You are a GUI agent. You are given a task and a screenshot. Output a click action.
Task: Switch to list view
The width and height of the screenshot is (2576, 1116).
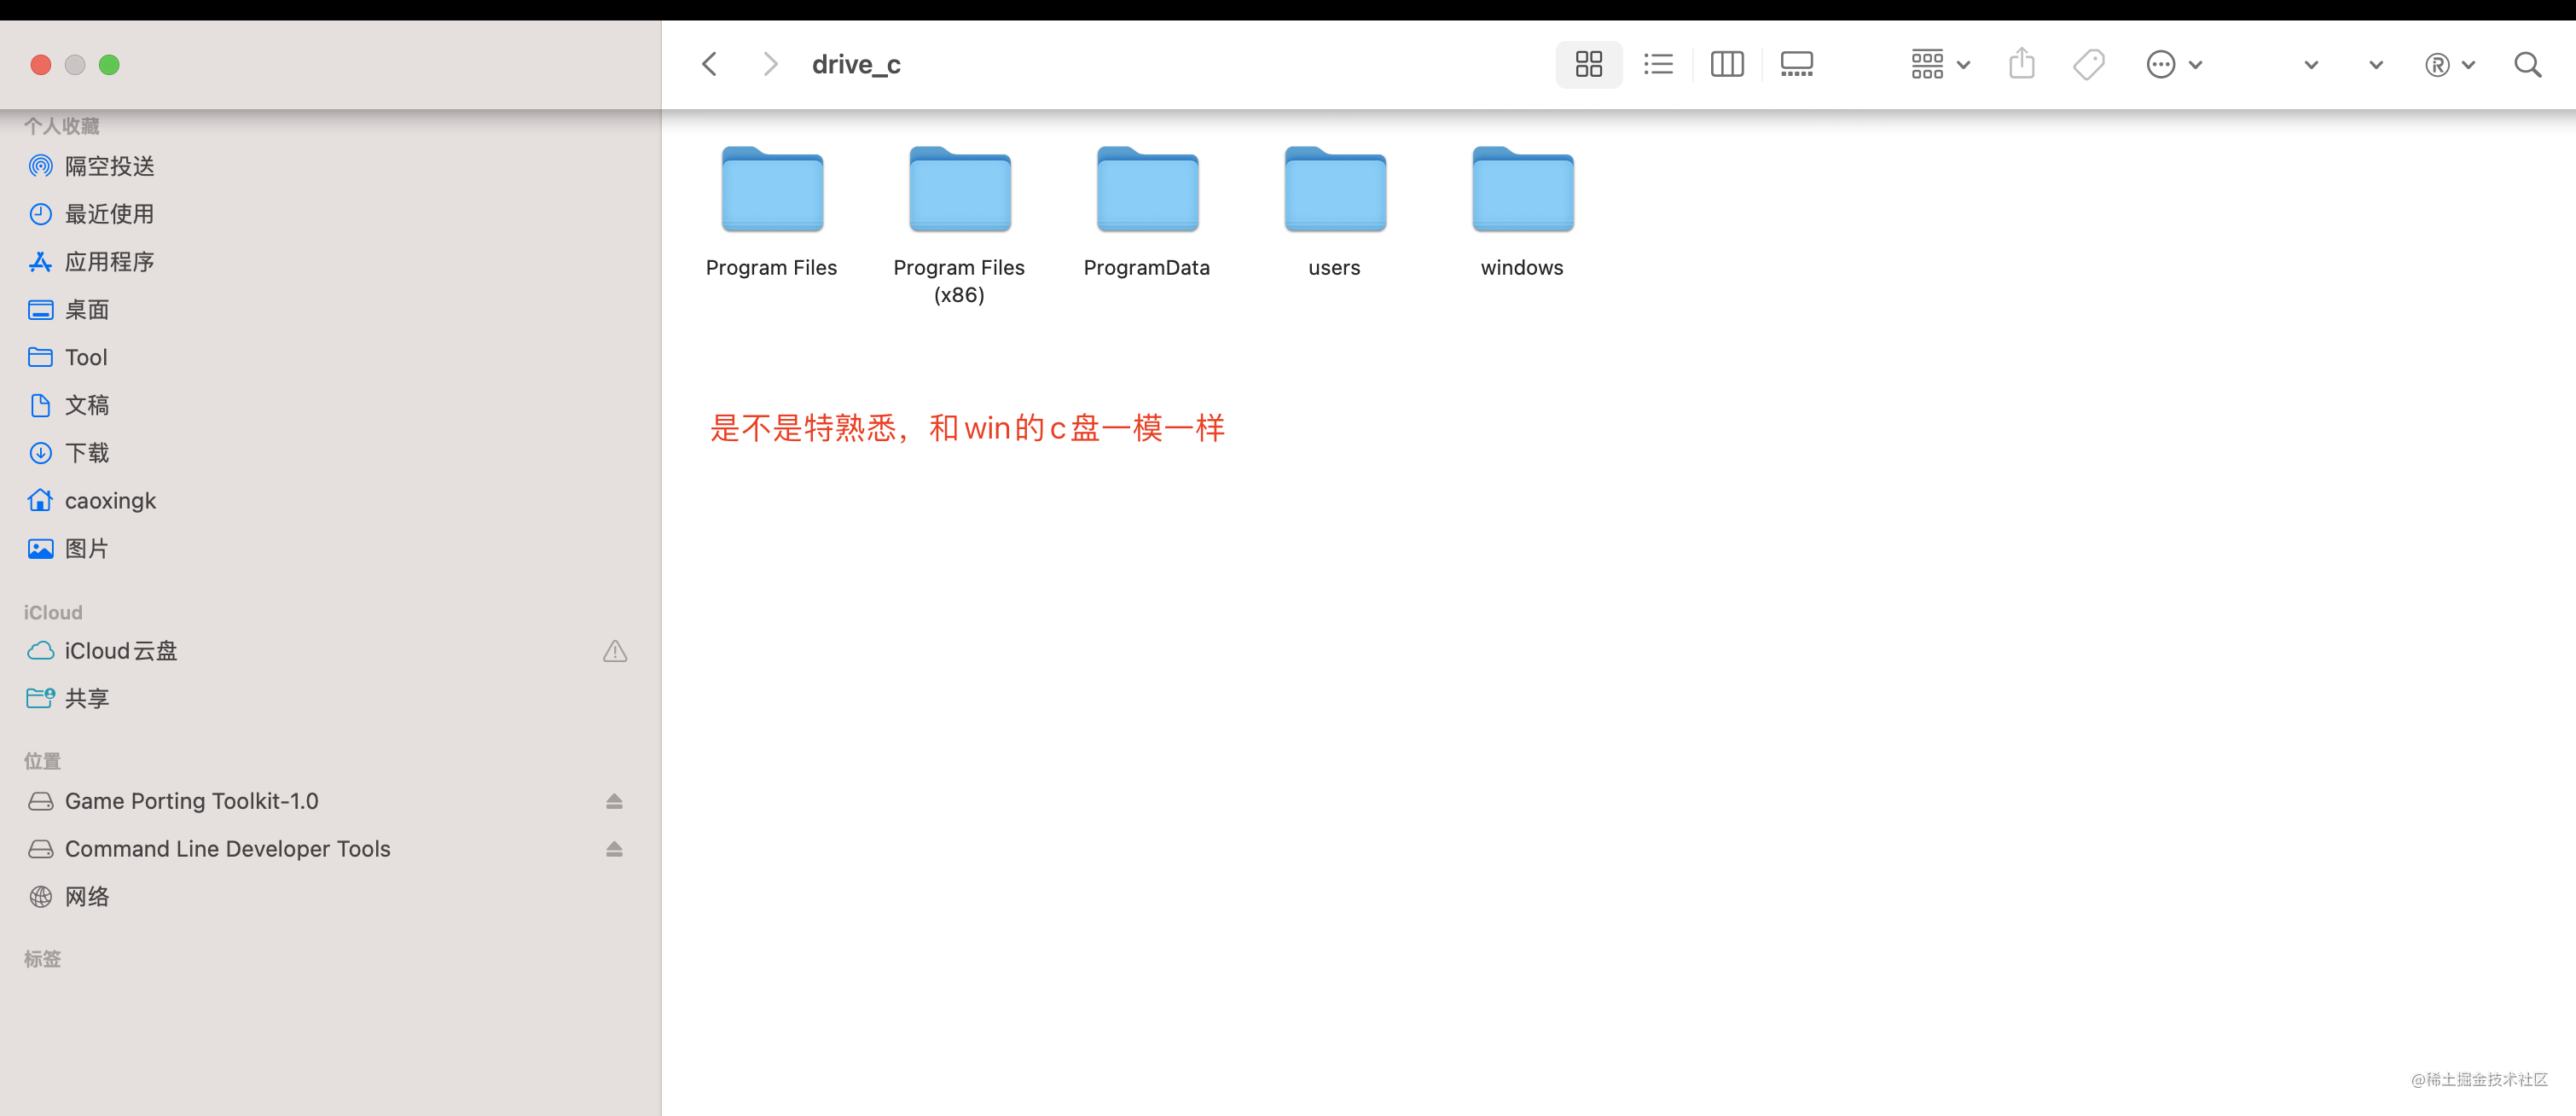coord(1658,65)
